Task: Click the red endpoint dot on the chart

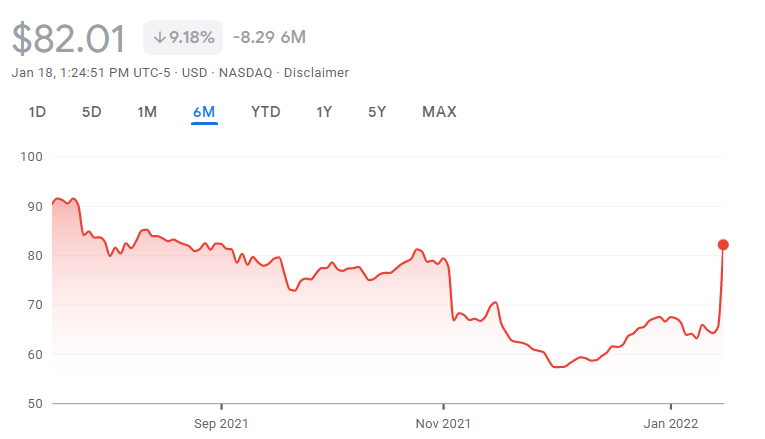Action: tap(723, 245)
